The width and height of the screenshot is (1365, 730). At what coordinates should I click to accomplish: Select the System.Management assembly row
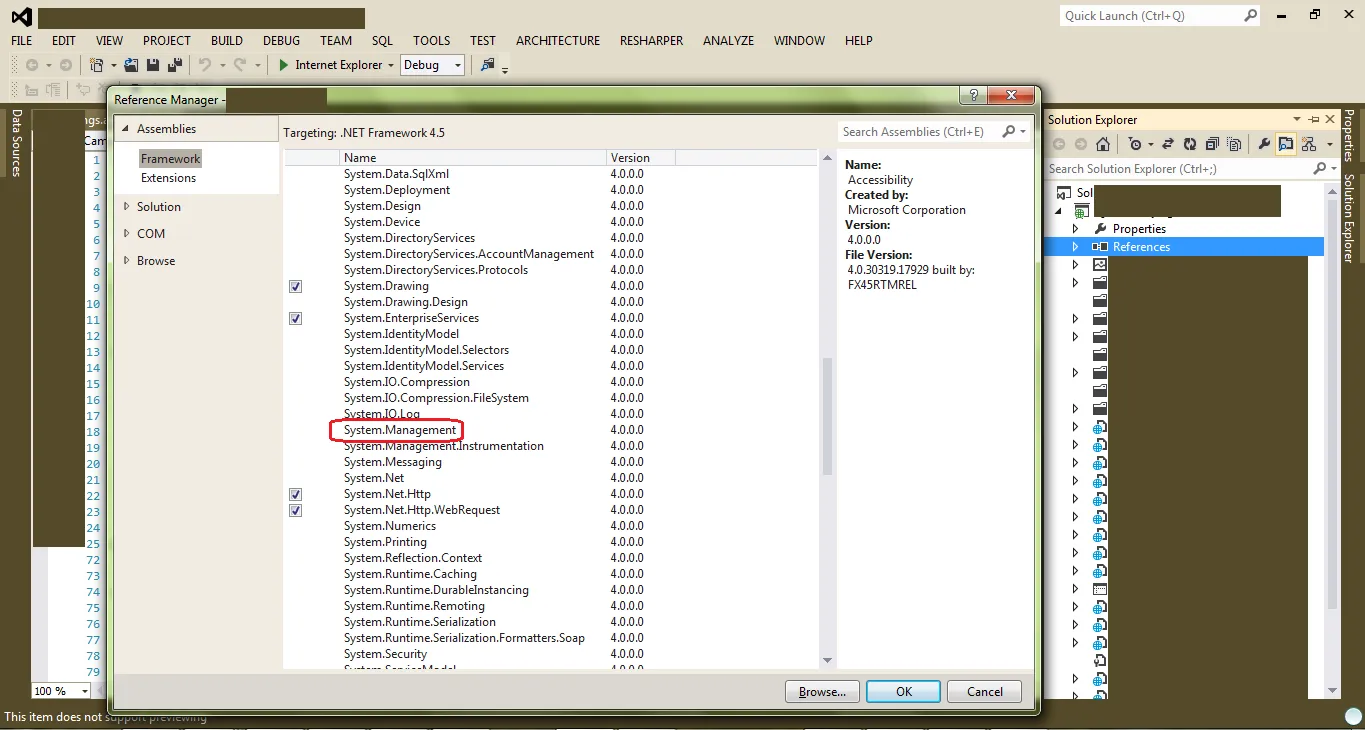pos(551,430)
